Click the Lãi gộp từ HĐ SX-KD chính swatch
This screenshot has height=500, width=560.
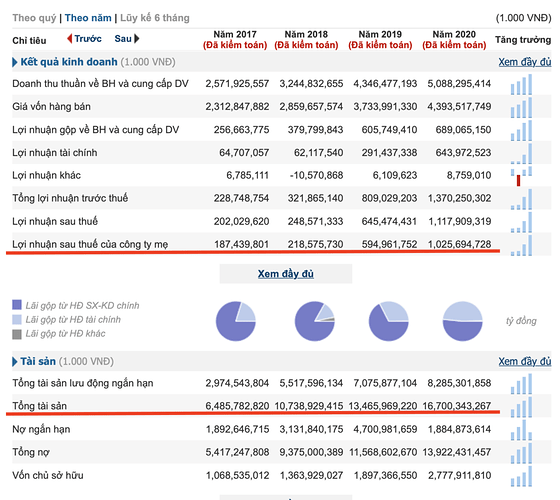[17, 305]
